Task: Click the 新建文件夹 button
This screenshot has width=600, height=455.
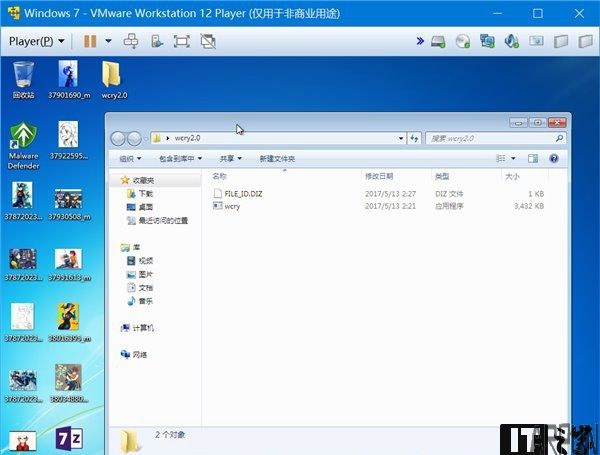Action: coord(277,158)
